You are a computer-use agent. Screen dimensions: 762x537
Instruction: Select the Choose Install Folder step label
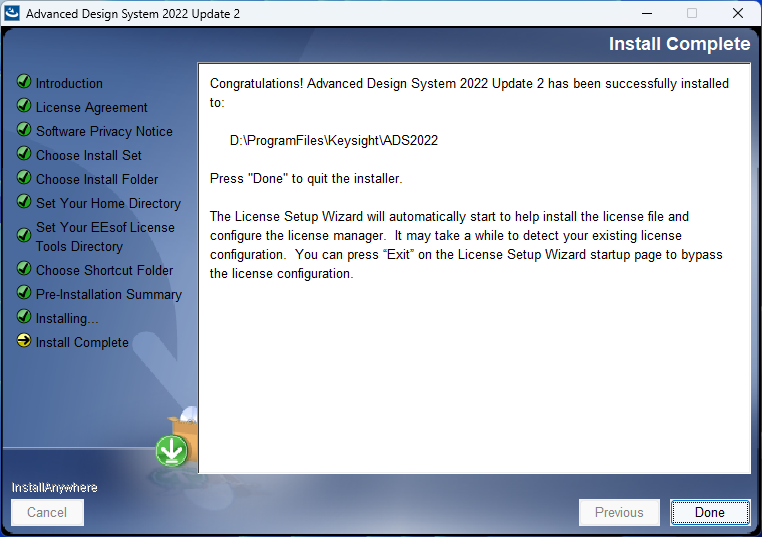coord(97,179)
